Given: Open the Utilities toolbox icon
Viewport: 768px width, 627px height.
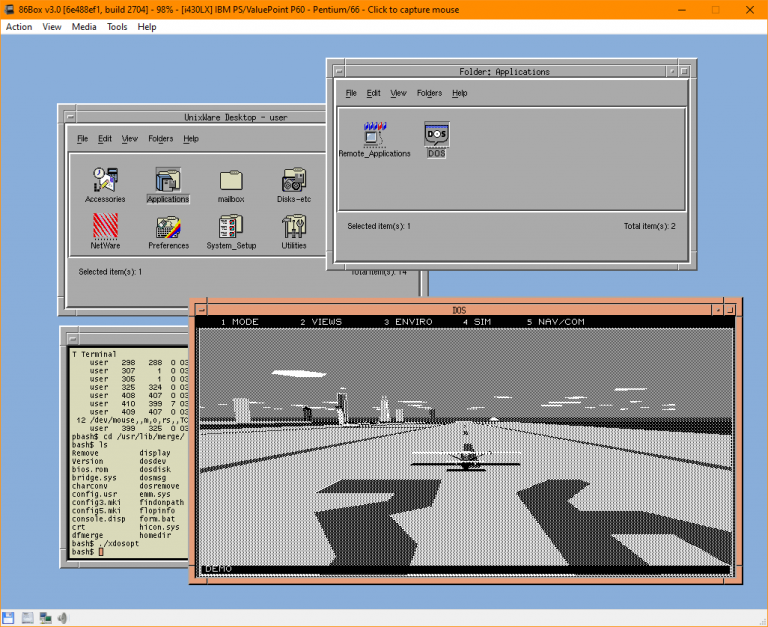Looking at the screenshot, I should point(294,226).
